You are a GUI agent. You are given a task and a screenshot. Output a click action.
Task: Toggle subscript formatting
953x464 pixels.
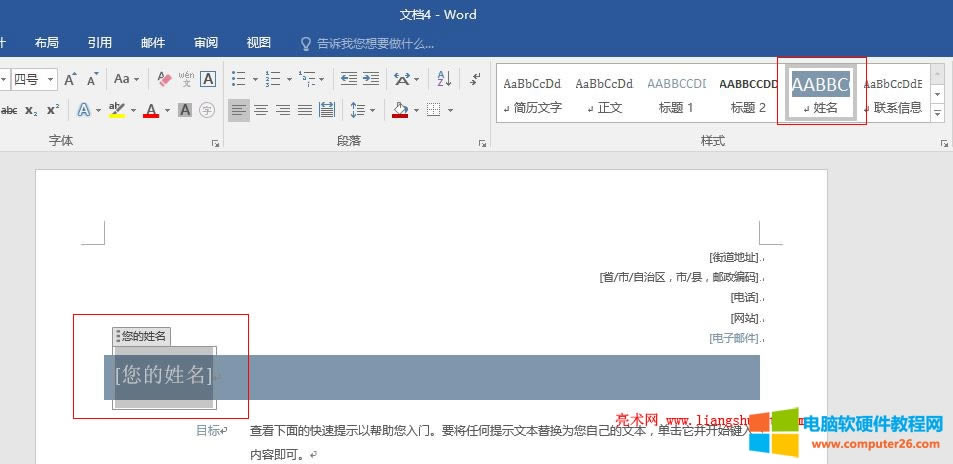click(x=32, y=110)
